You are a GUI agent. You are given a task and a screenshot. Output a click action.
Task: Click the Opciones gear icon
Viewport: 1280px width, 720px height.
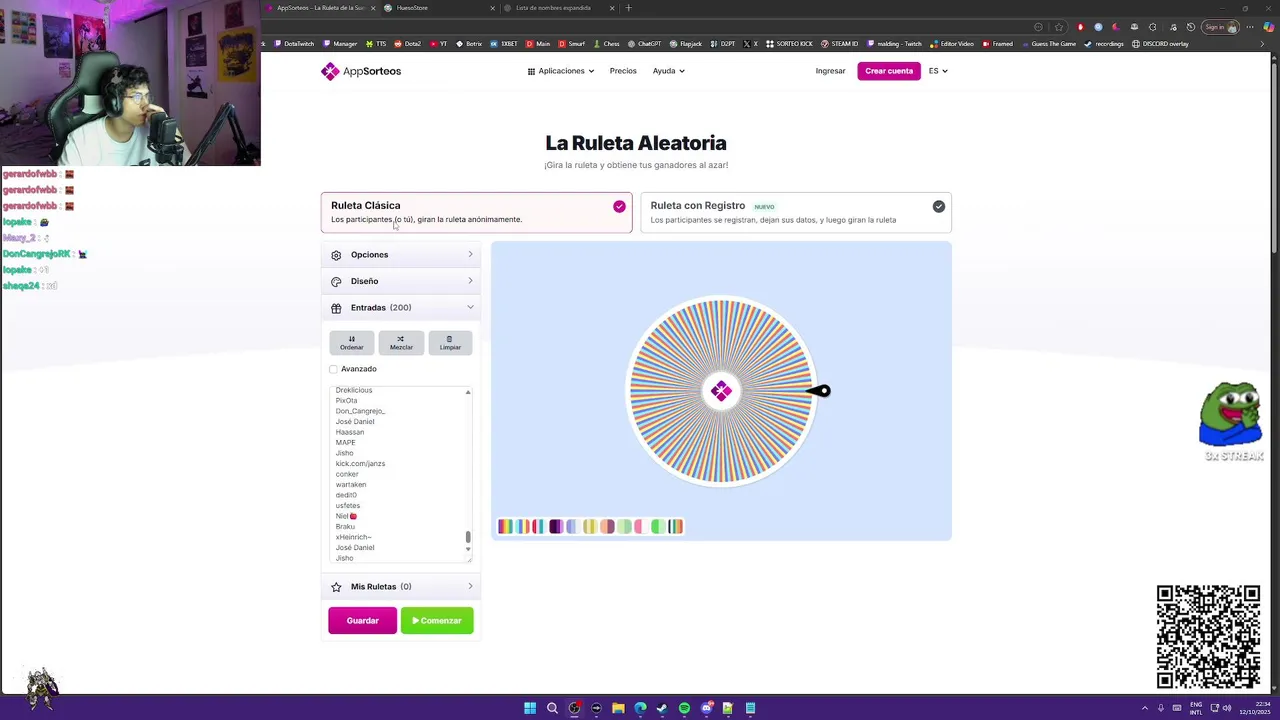pyautogui.click(x=336, y=255)
